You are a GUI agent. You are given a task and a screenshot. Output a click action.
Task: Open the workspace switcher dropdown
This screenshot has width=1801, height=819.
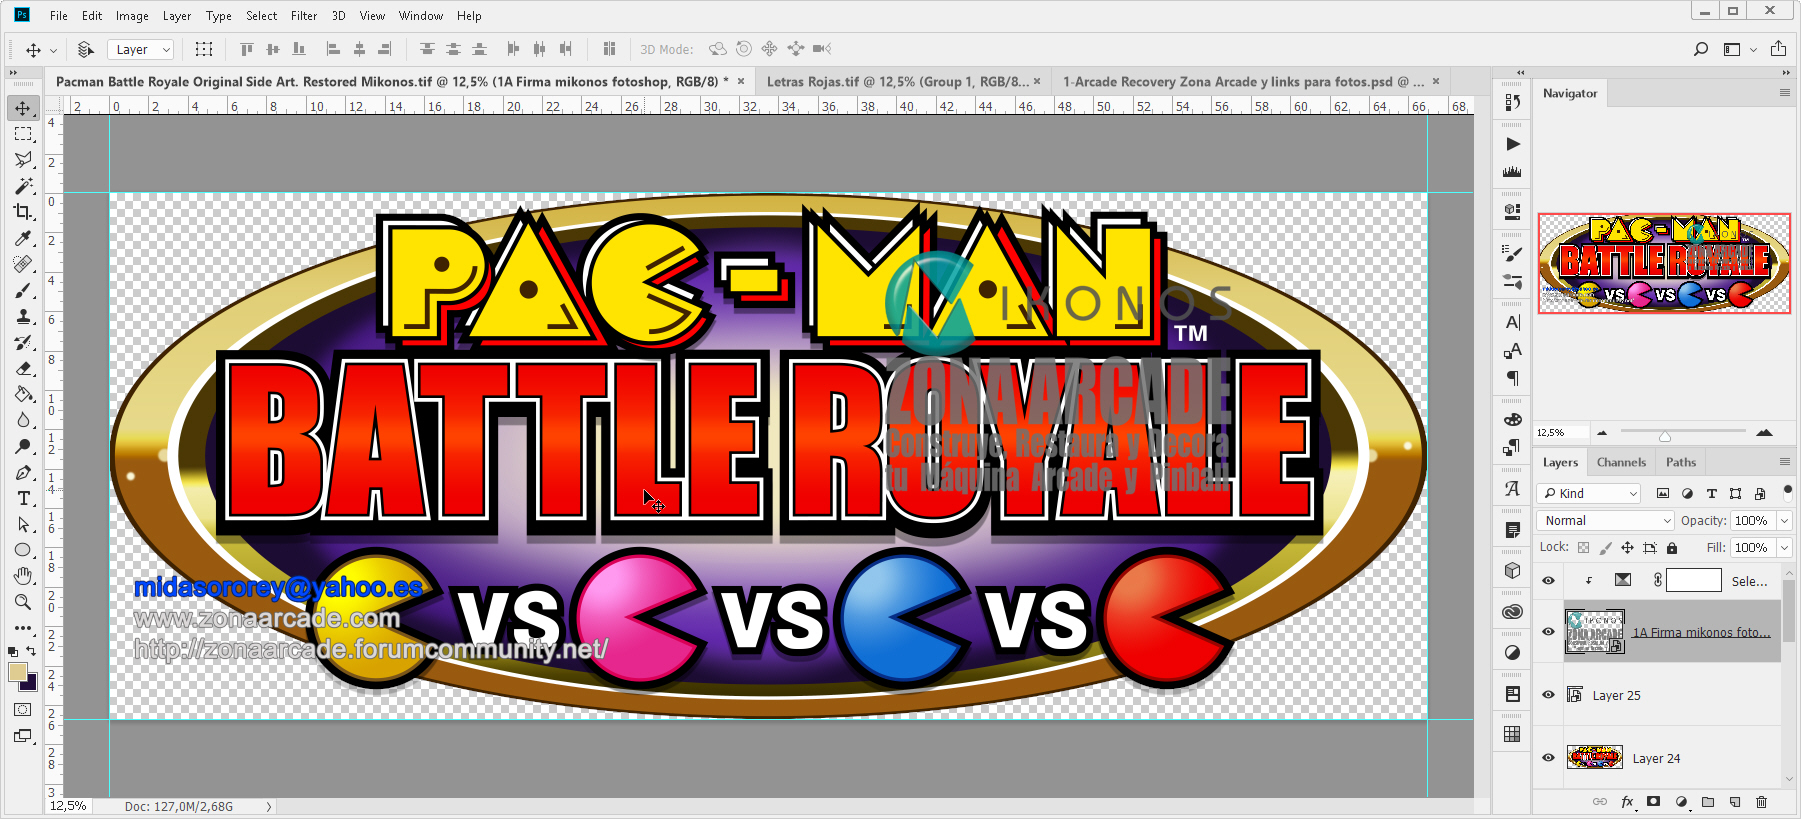coord(1740,49)
